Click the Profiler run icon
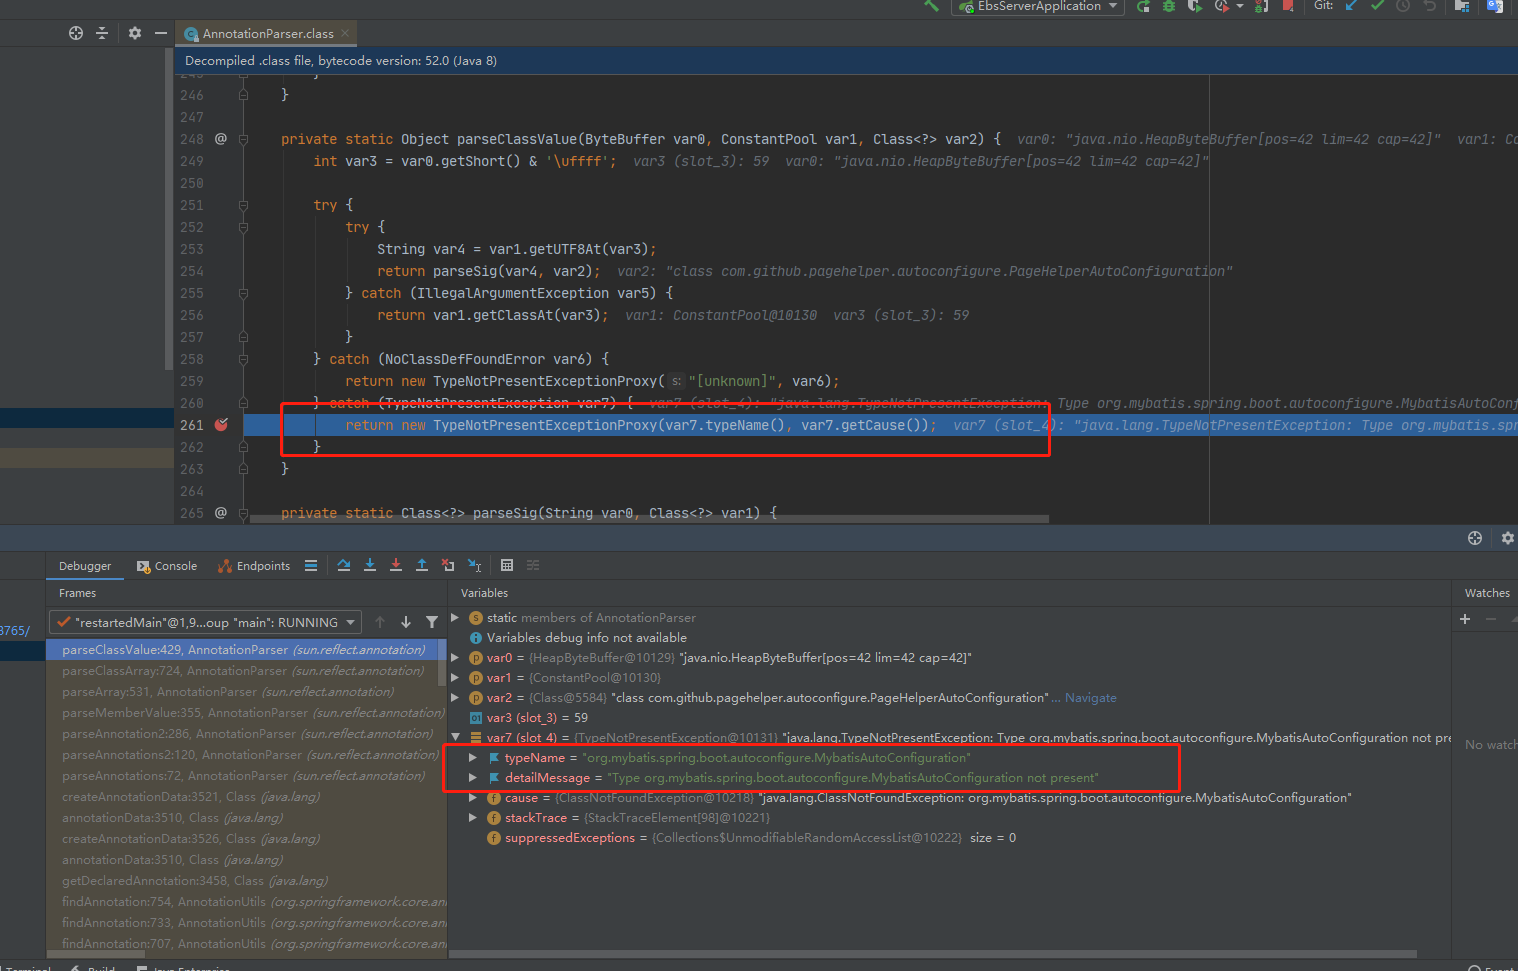Image resolution: width=1518 pixels, height=971 pixels. pos(1224,6)
